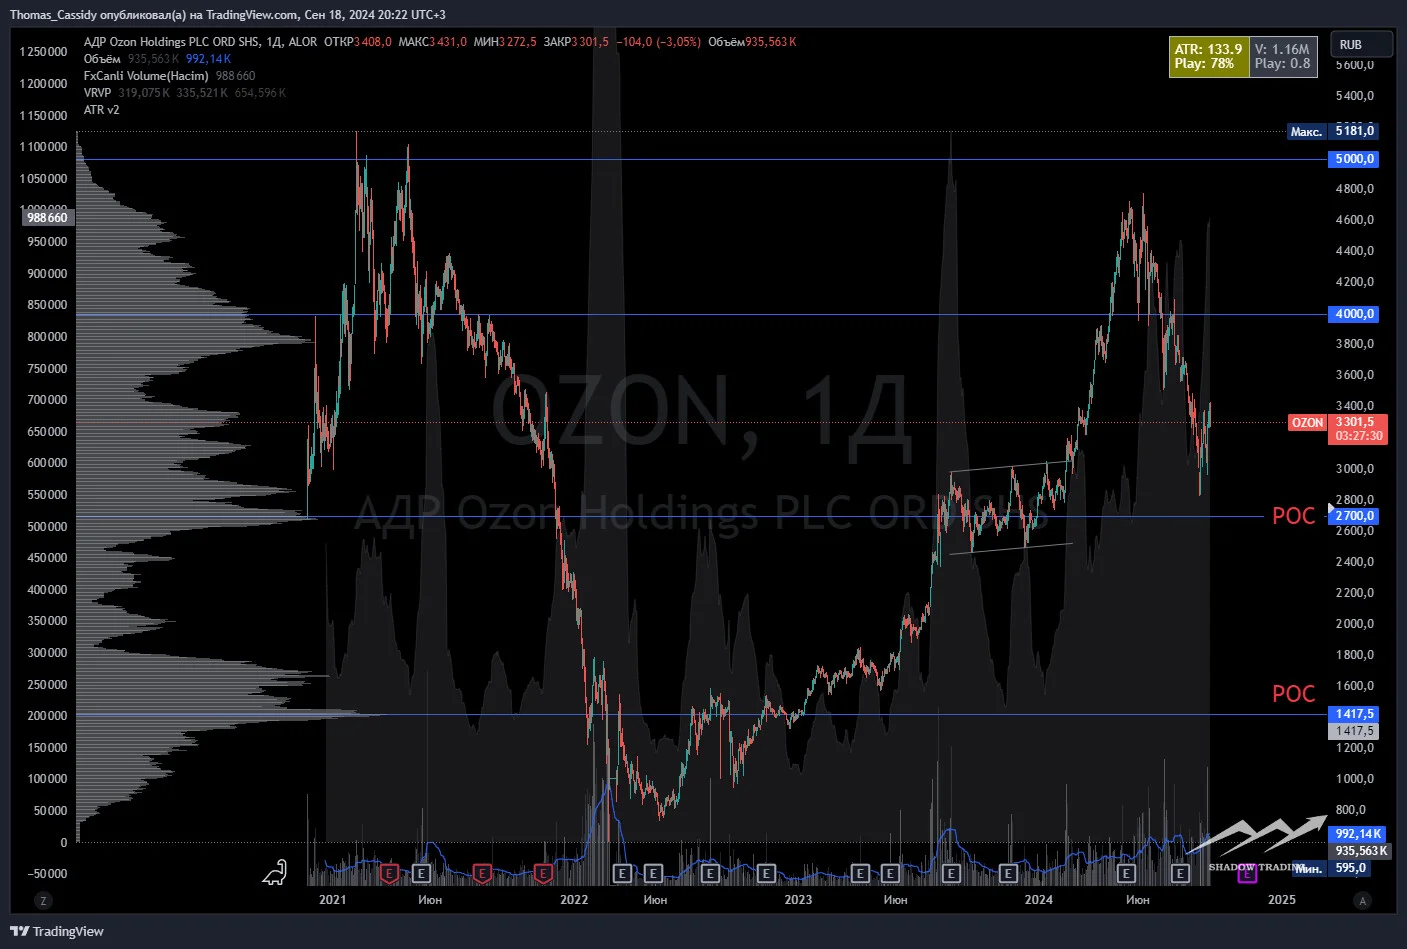Click the last grey earnings marker in 2024
Image resolution: width=1407 pixels, height=949 pixels.
(1179, 874)
